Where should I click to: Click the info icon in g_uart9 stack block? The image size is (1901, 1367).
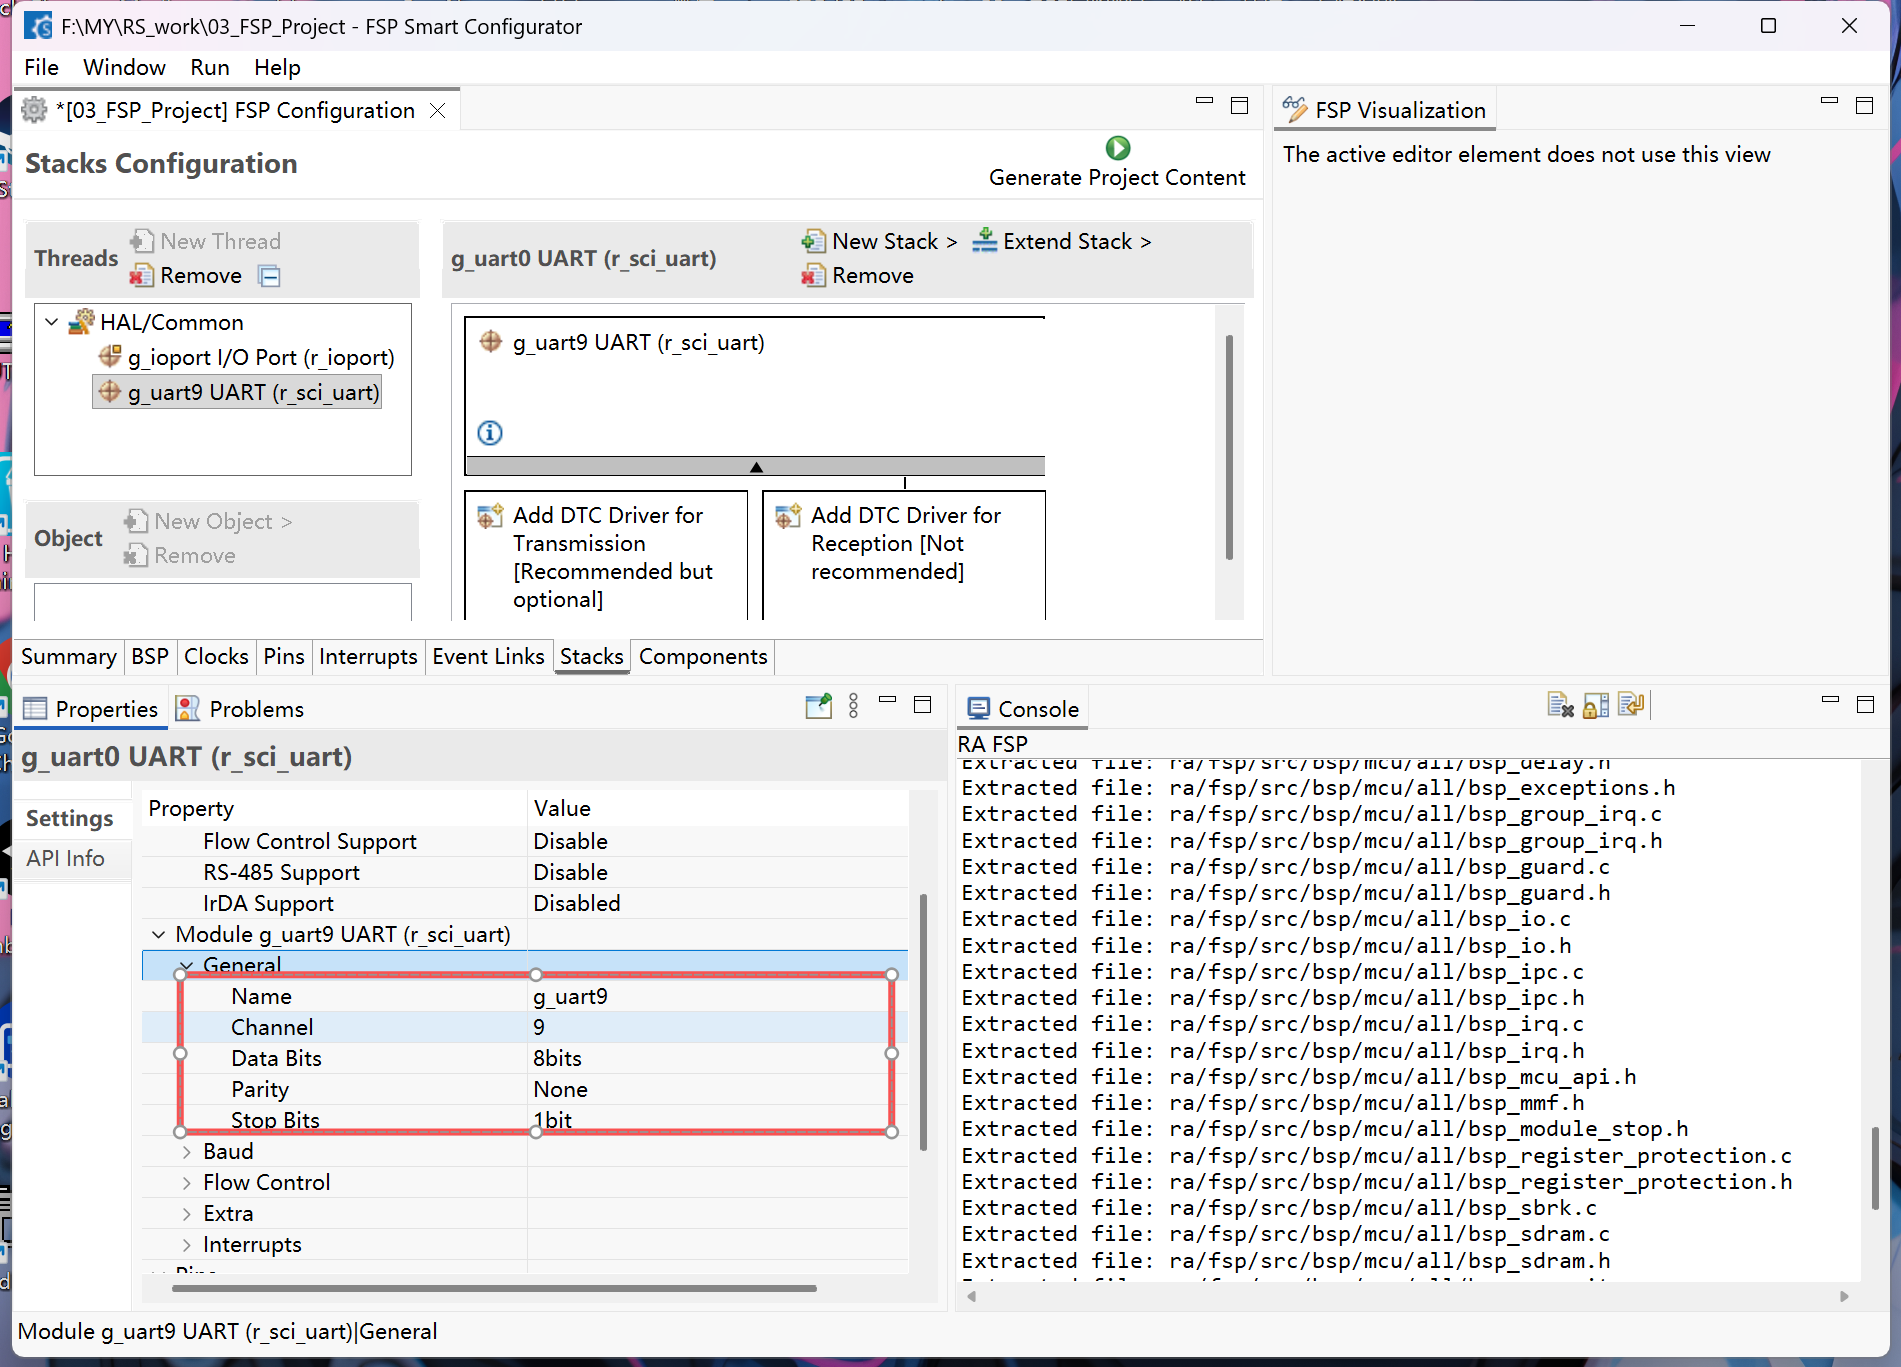click(489, 433)
